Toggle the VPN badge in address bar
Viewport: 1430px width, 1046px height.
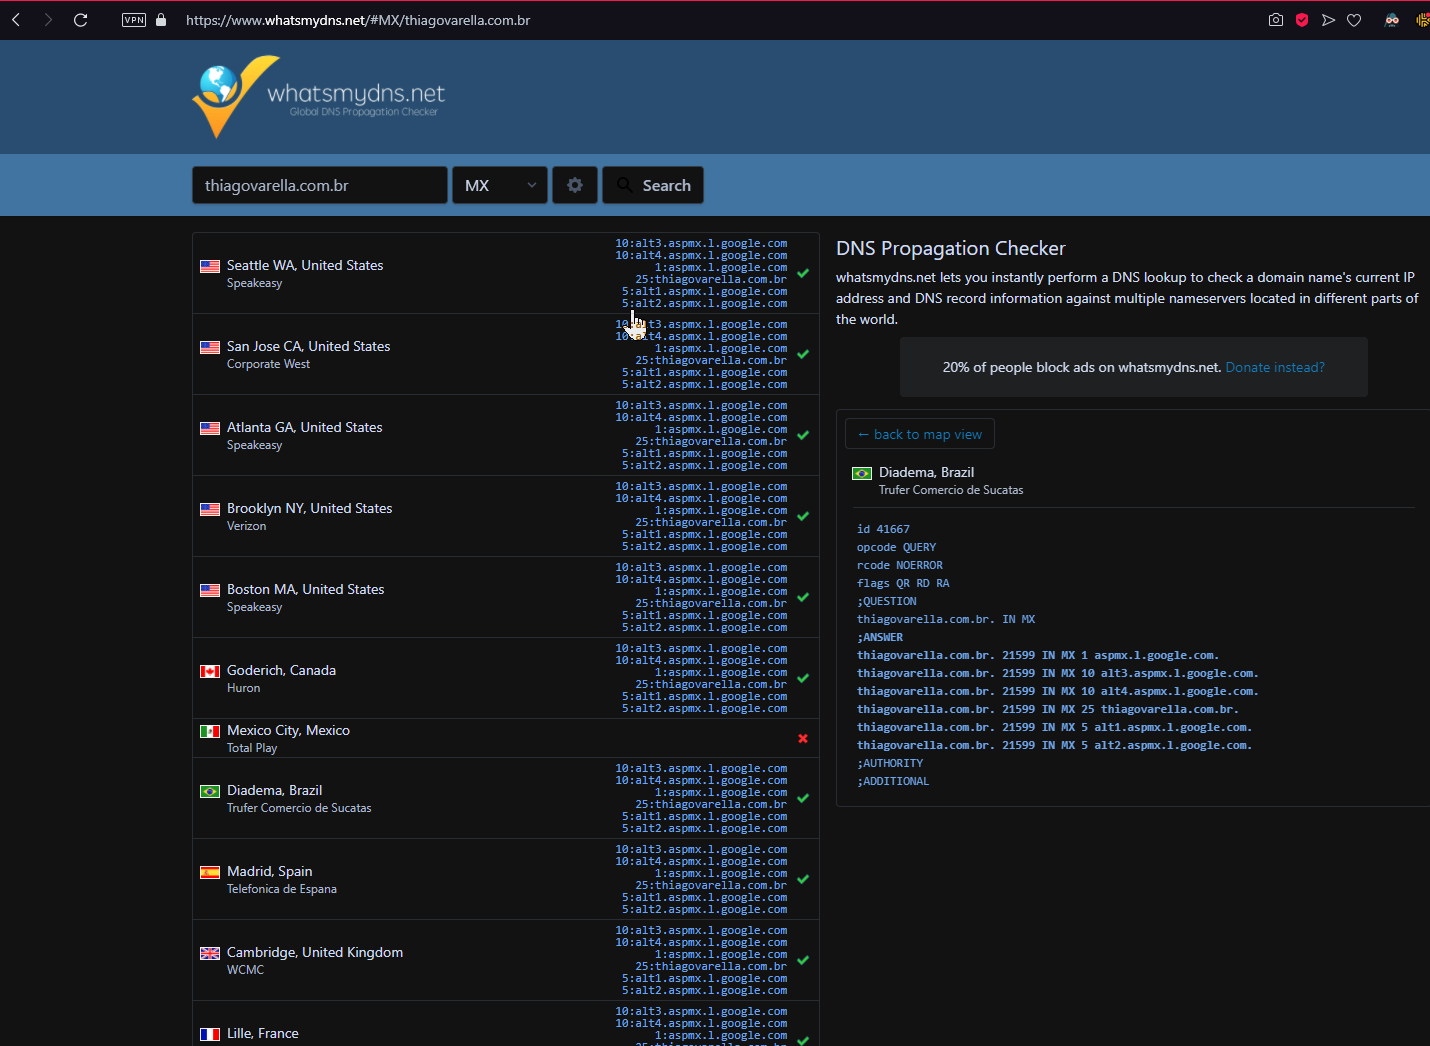coord(134,20)
